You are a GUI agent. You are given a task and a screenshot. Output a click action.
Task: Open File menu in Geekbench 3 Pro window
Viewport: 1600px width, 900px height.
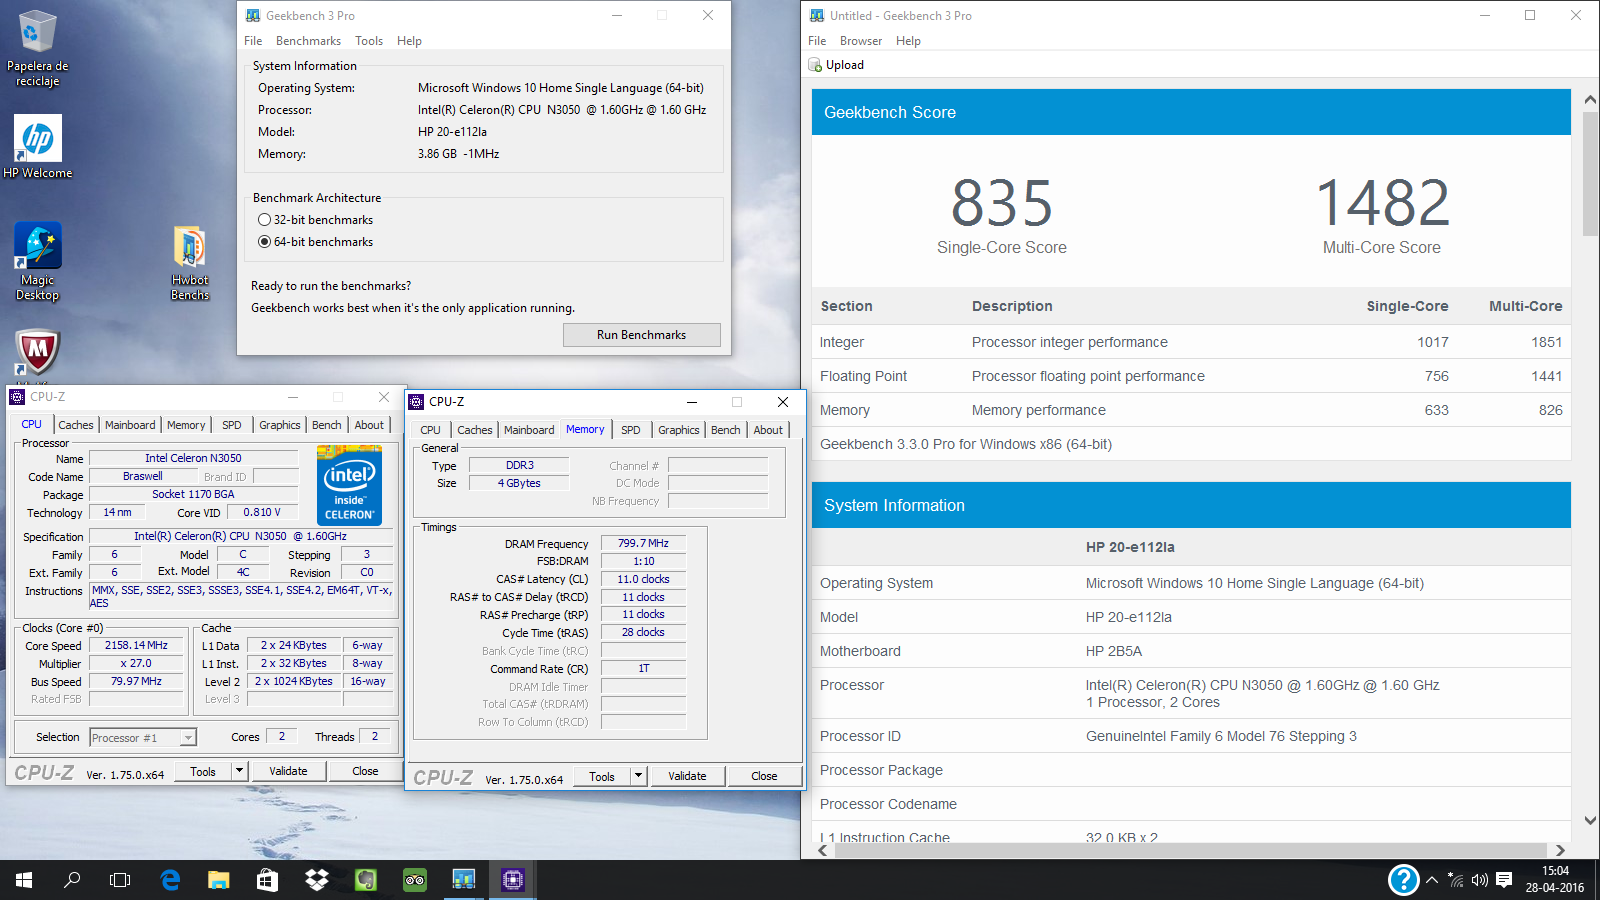pyautogui.click(x=253, y=41)
